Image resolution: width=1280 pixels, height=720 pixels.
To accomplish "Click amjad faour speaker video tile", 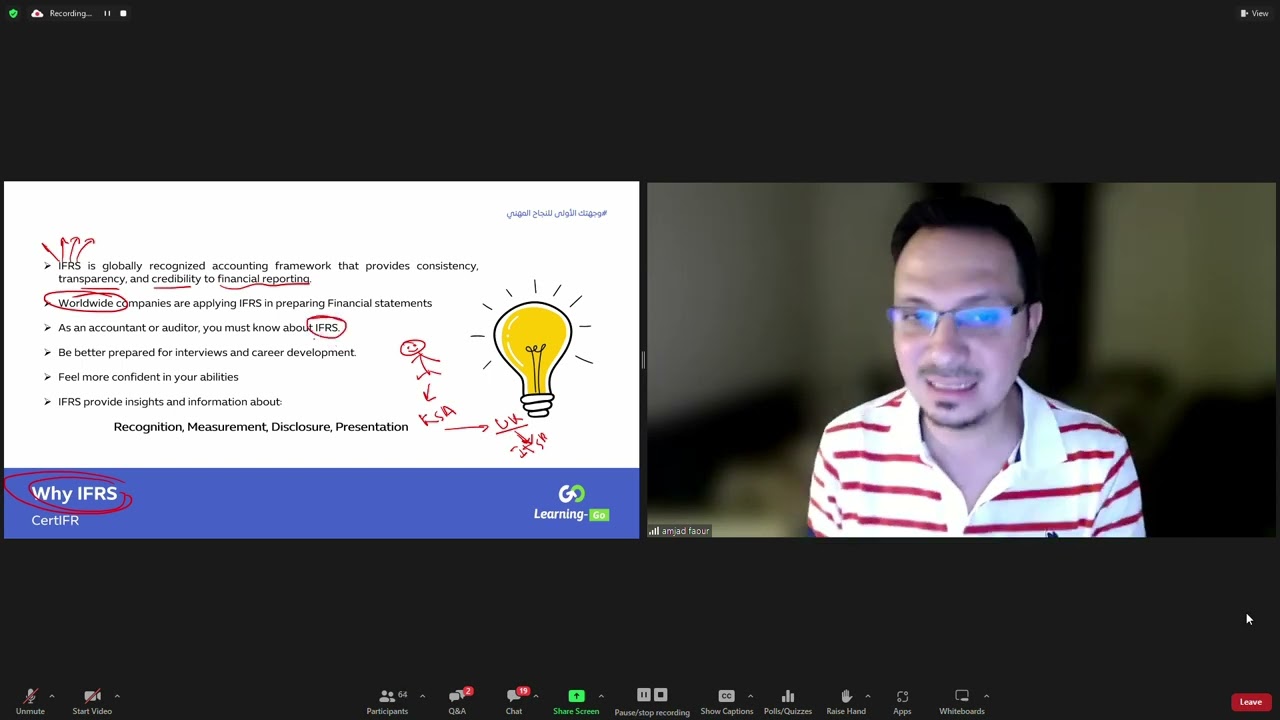I will (961, 360).
